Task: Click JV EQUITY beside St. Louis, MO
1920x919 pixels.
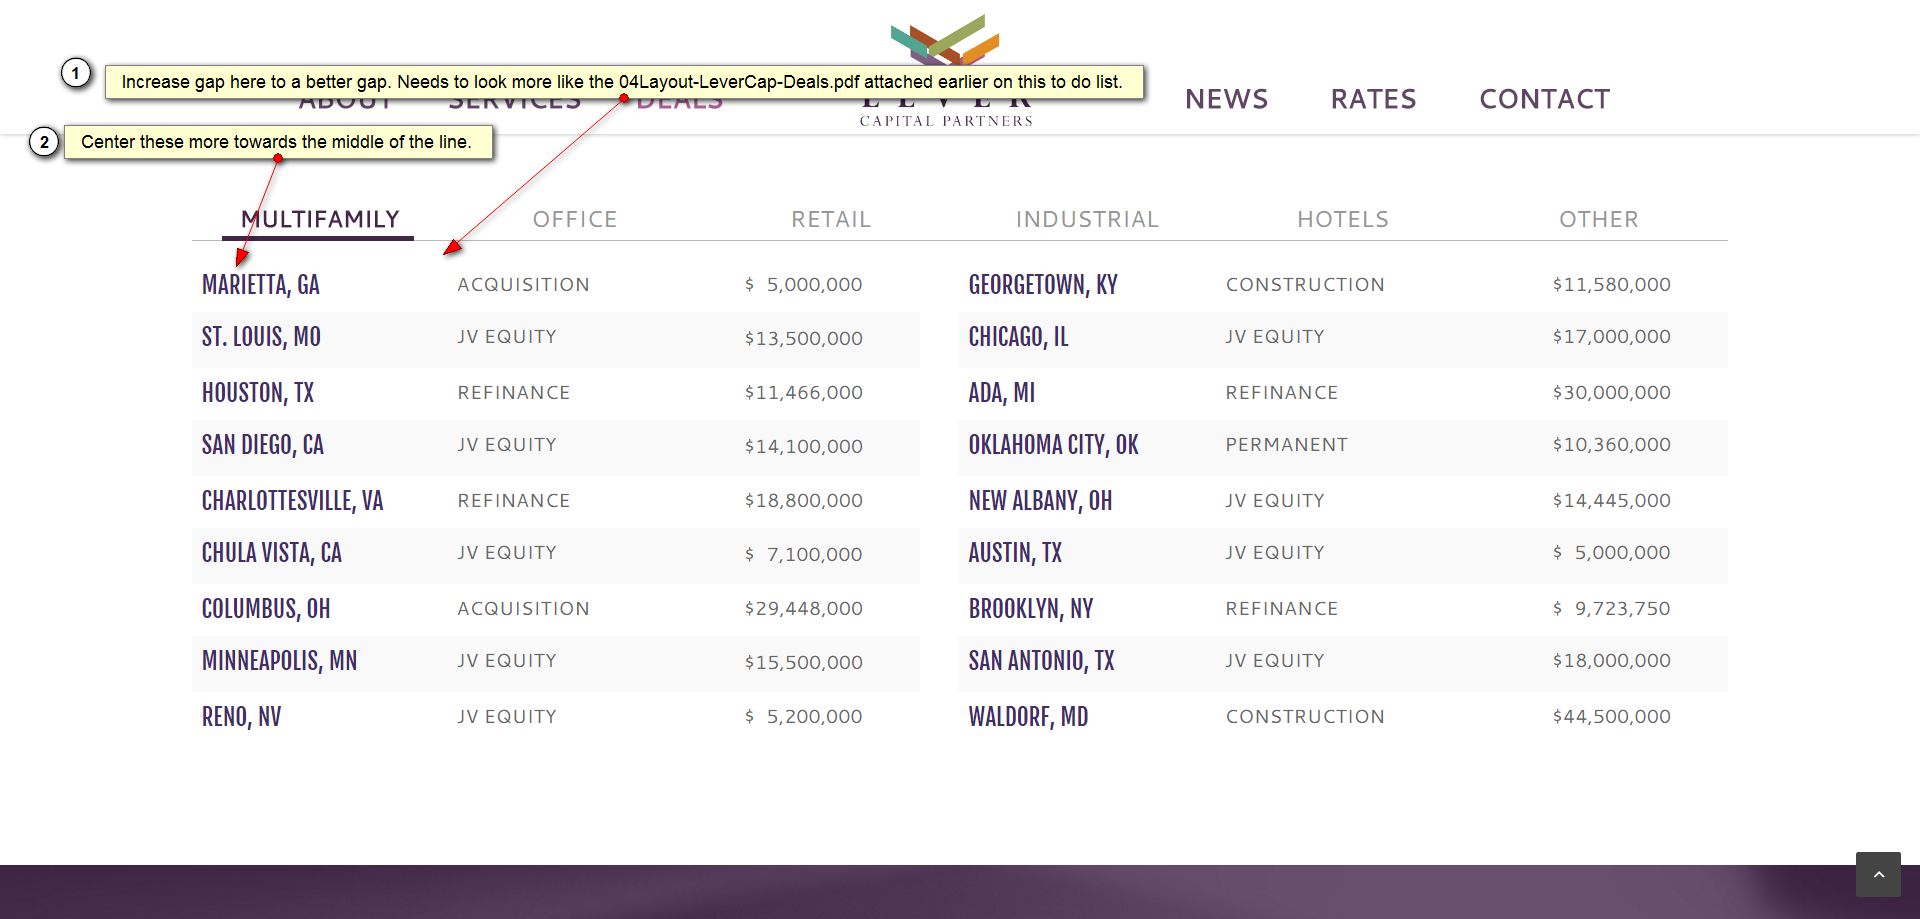Action: (507, 337)
